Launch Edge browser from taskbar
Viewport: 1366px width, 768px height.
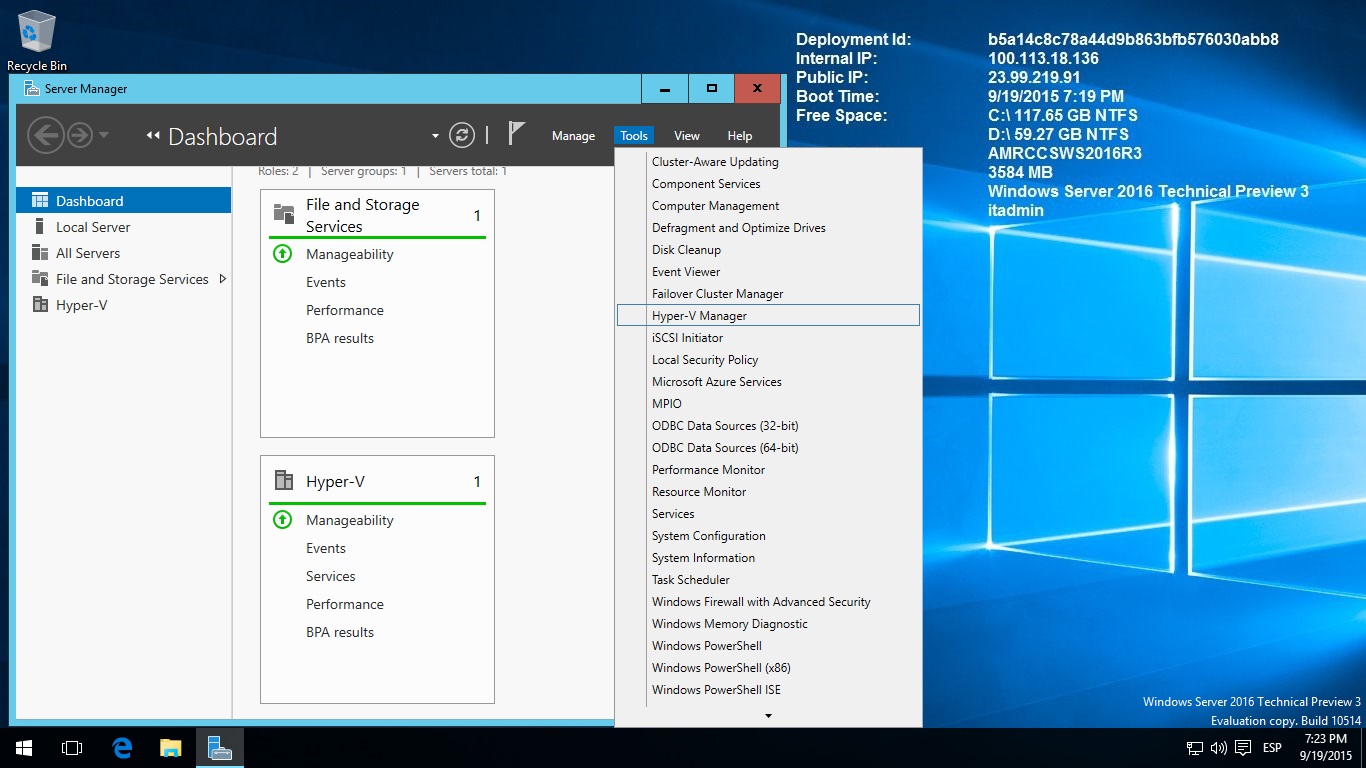coord(122,747)
